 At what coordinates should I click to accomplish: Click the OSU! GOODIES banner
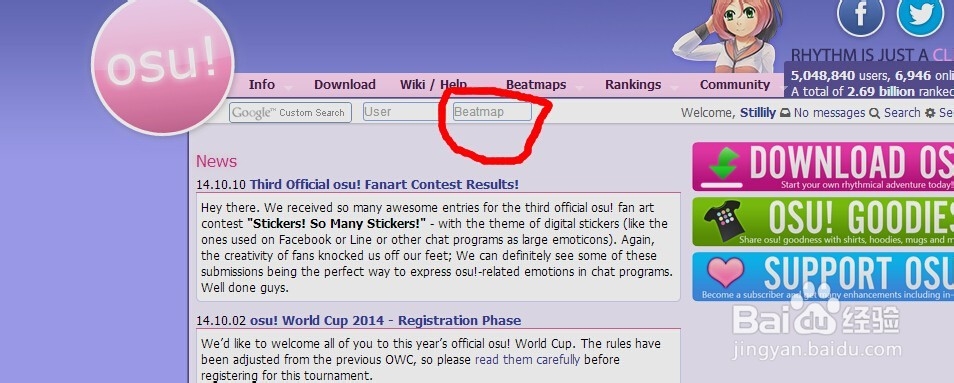pyautogui.click(x=823, y=222)
